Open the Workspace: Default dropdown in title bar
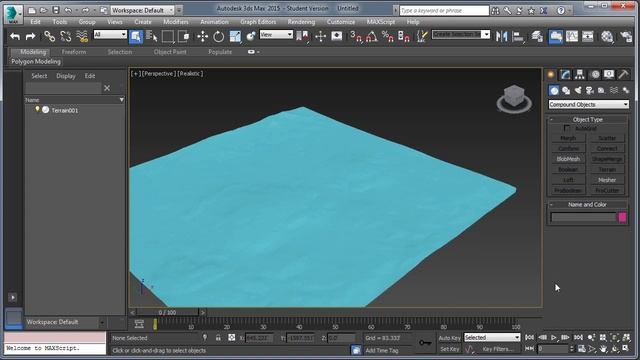The width and height of the screenshot is (640, 360). pos(142,10)
